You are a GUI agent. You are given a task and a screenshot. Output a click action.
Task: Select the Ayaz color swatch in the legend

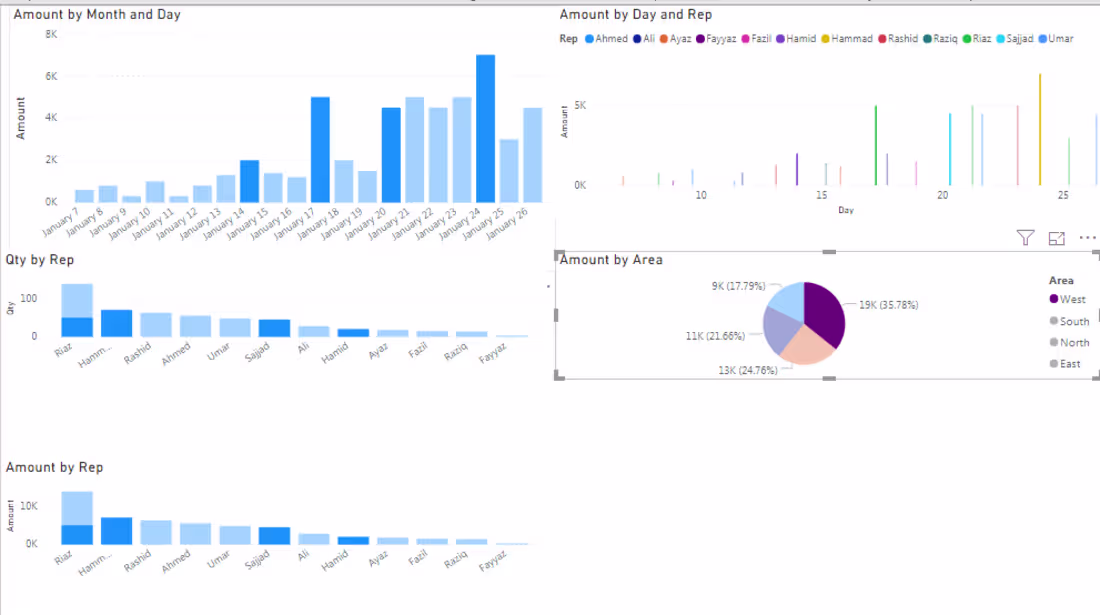click(x=665, y=38)
